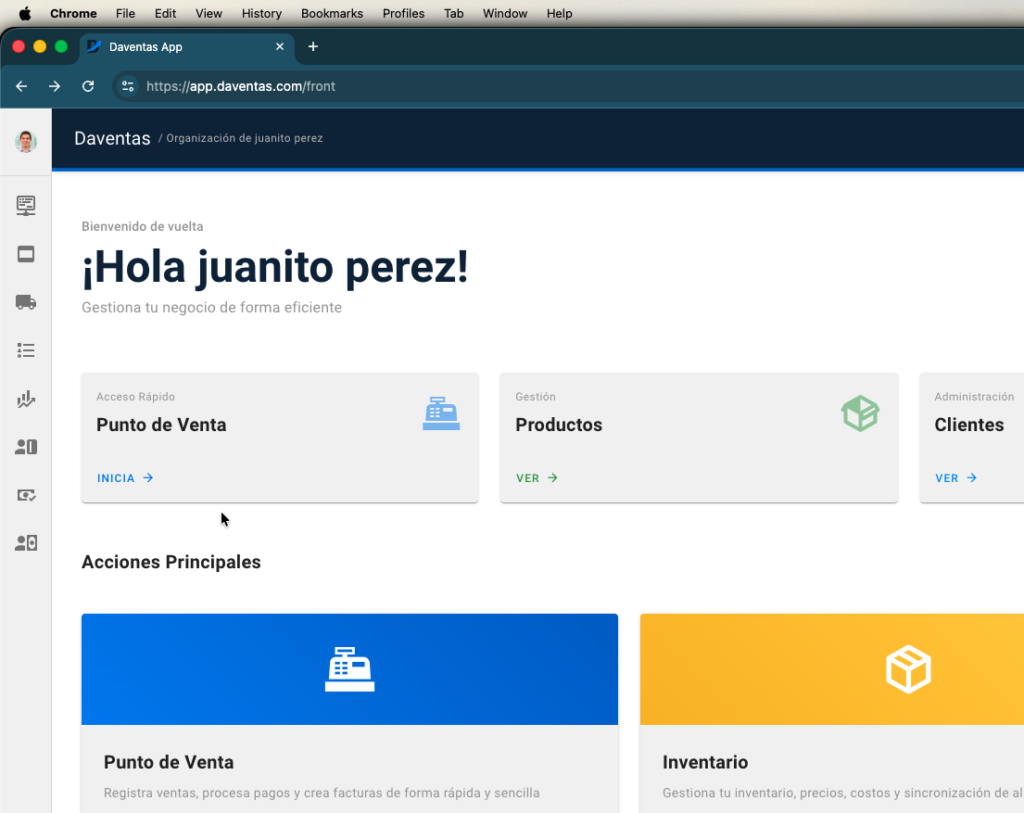The height and width of the screenshot is (813, 1024).
Task: Click the 'Acceso Rápido' label
Action: click(135, 396)
